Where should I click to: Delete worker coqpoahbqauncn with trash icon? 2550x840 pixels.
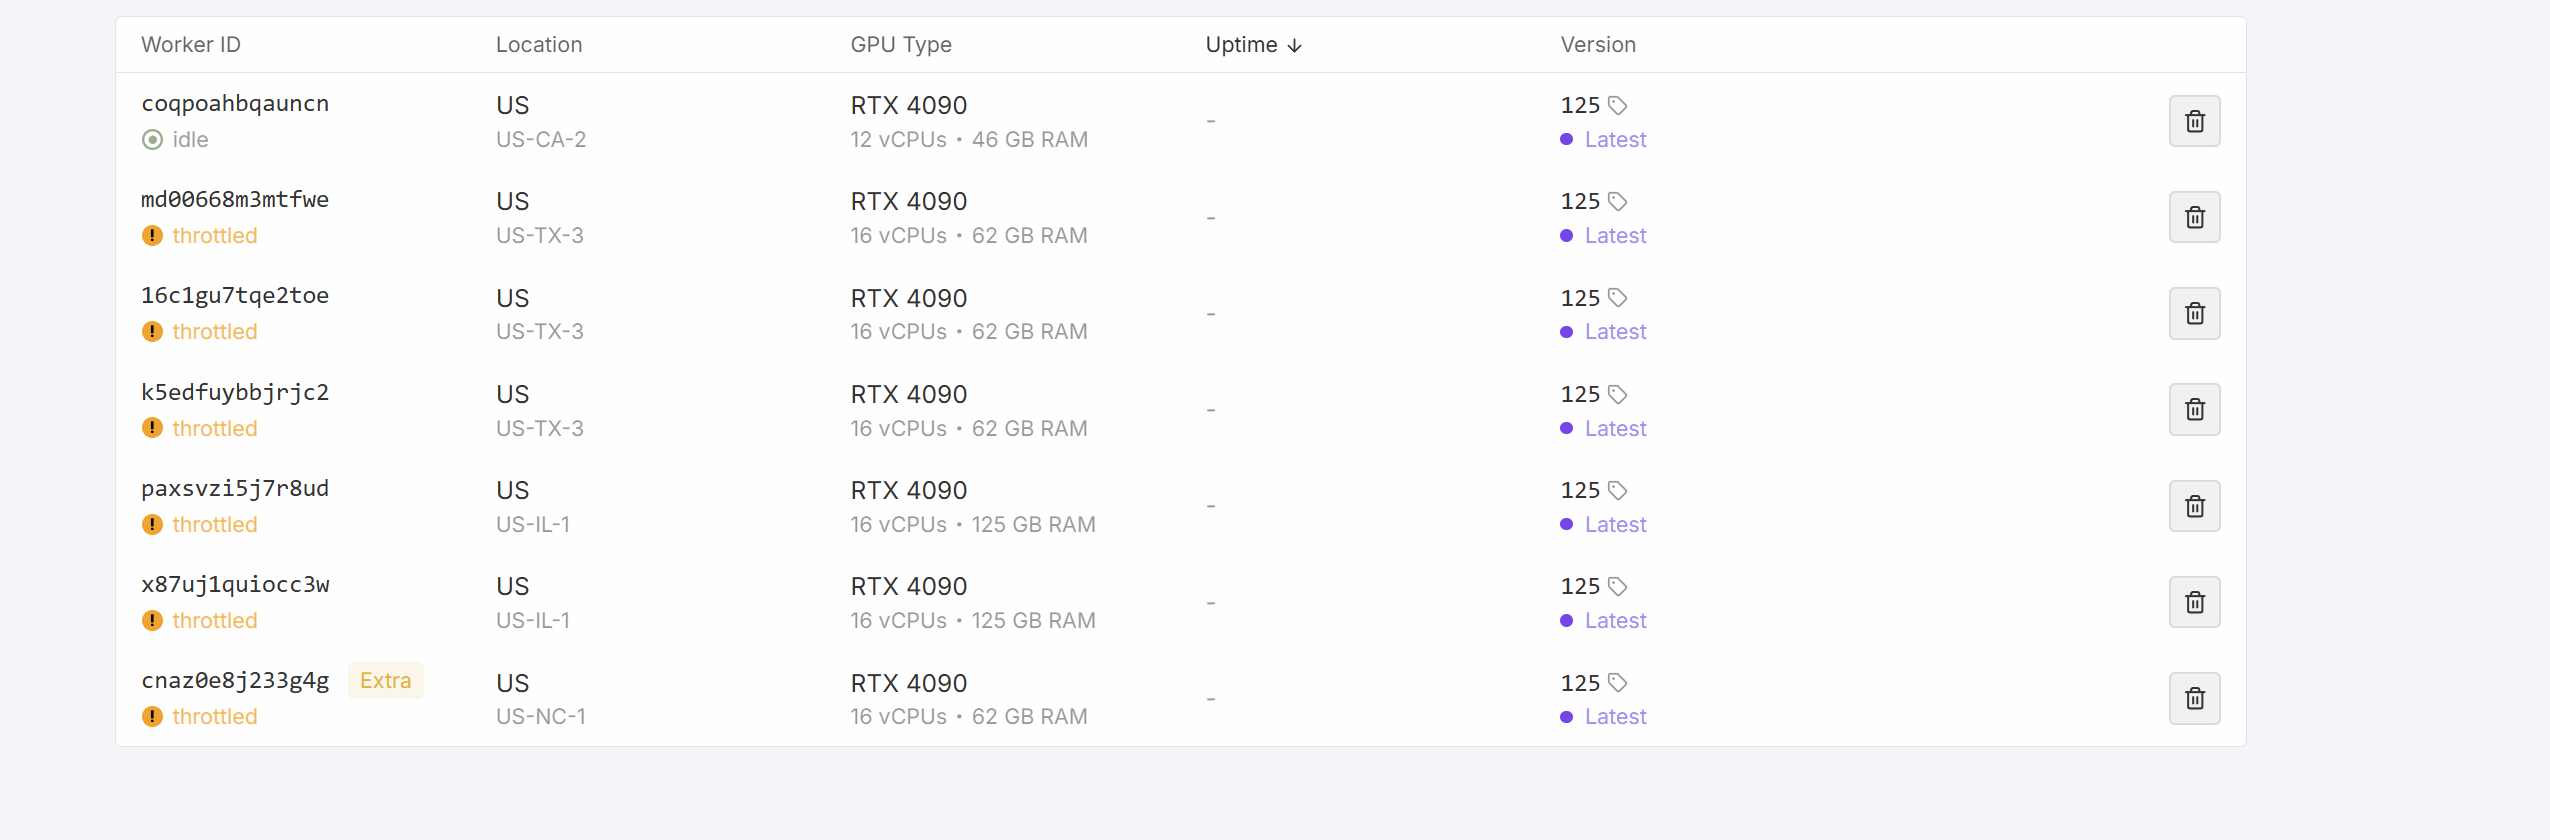pos(2194,121)
